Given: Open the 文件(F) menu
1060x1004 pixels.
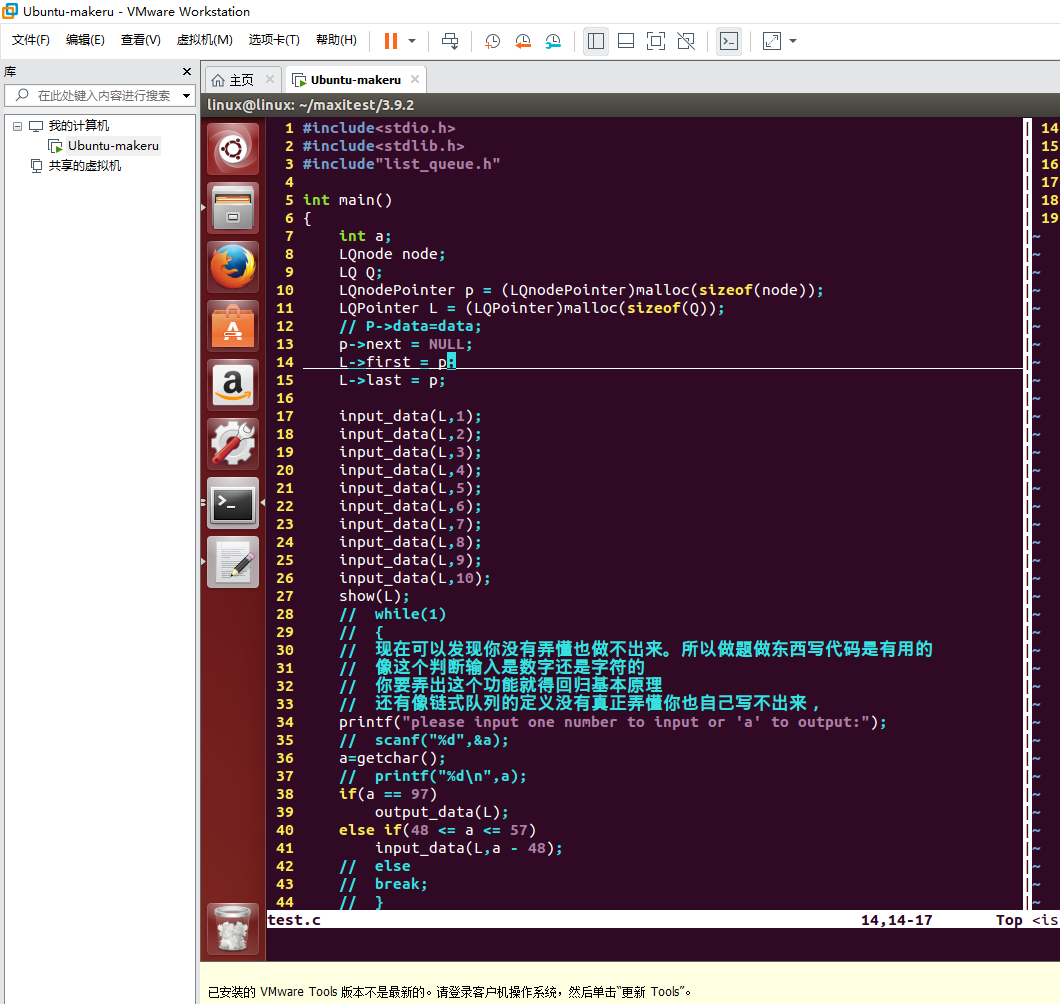Looking at the screenshot, I should 30,40.
